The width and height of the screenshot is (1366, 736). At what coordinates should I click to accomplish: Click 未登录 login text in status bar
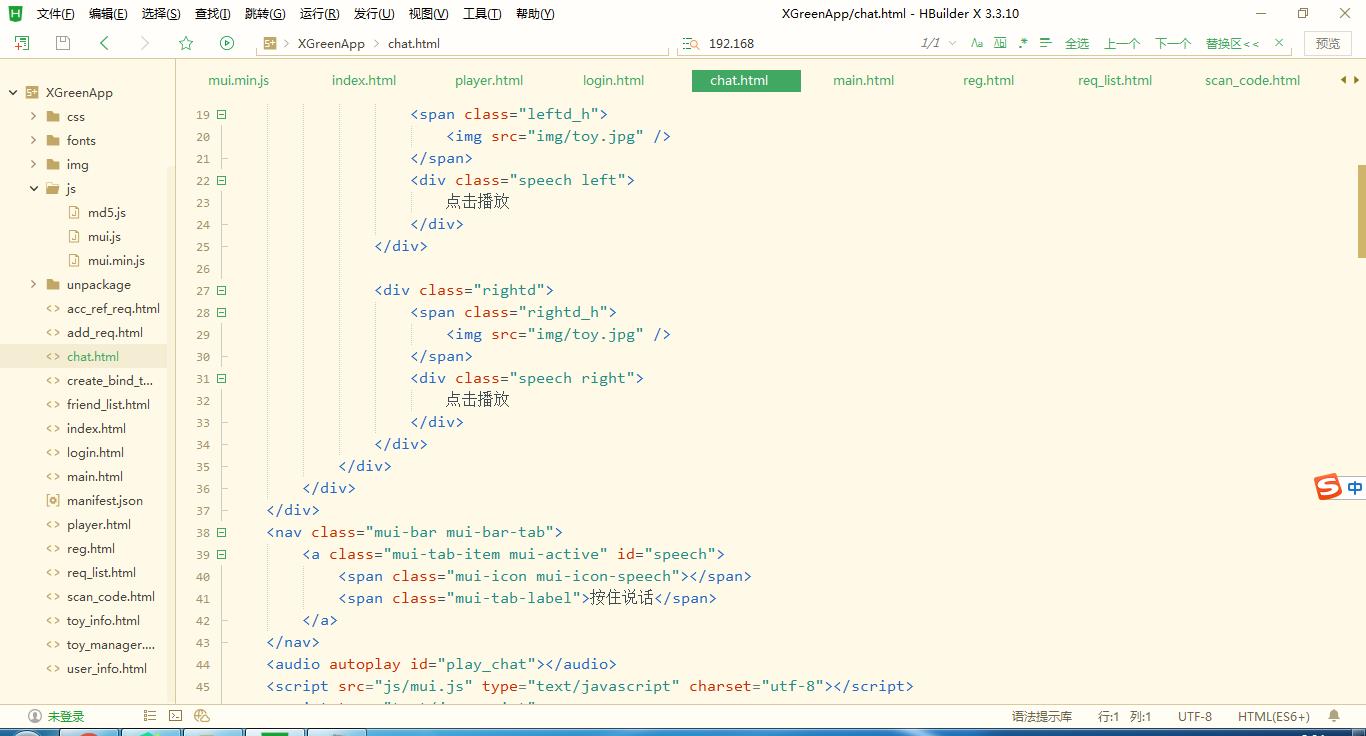point(66,716)
